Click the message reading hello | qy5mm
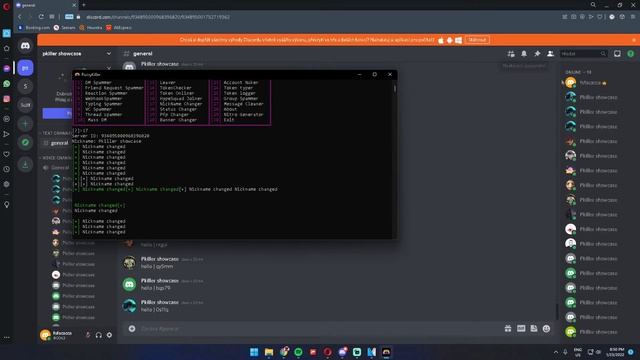 tap(157, 267)
